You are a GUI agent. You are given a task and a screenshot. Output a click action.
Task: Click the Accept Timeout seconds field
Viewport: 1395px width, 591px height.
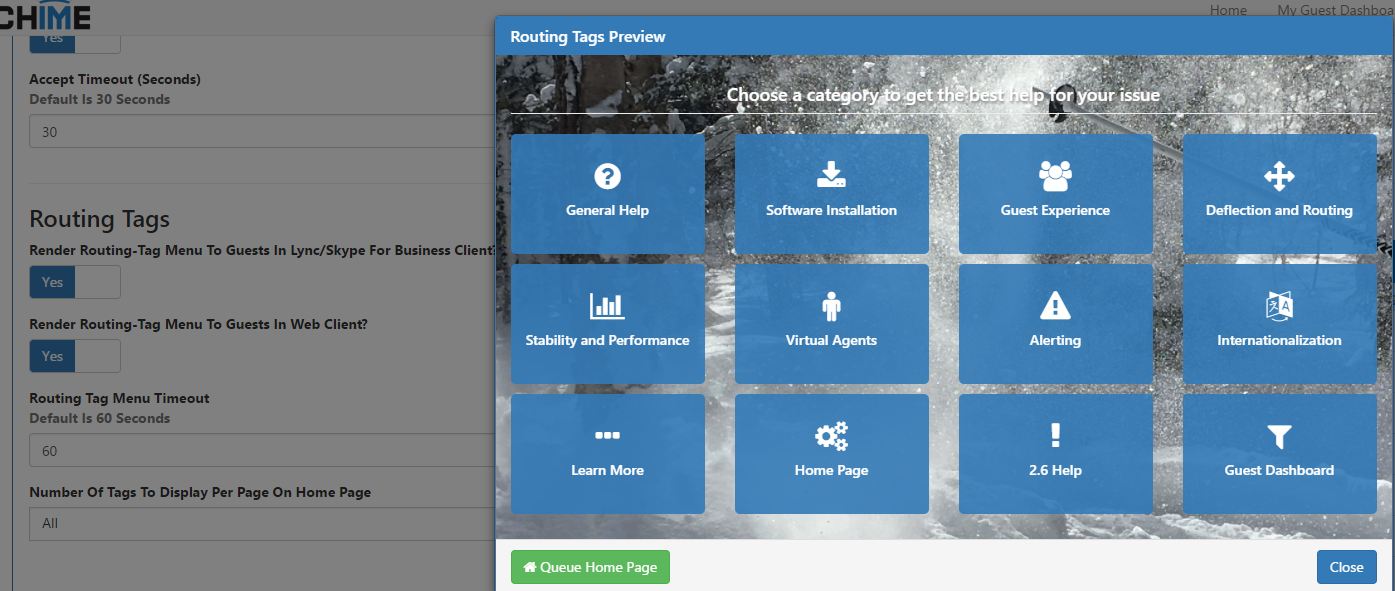coord(262,131)
